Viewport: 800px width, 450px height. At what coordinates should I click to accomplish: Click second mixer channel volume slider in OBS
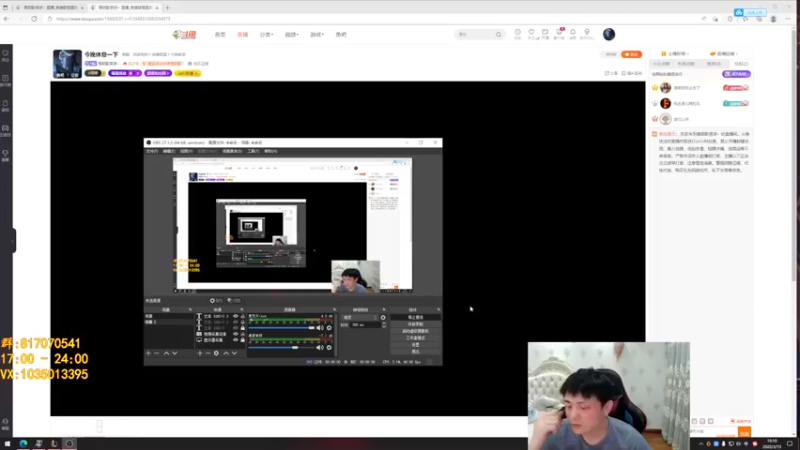[x=281, y=347]
